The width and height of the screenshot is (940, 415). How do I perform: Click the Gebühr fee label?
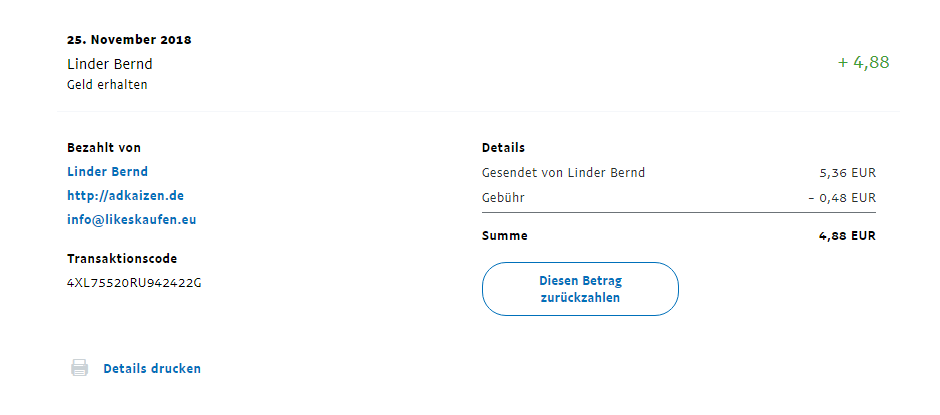coord(503,198)
